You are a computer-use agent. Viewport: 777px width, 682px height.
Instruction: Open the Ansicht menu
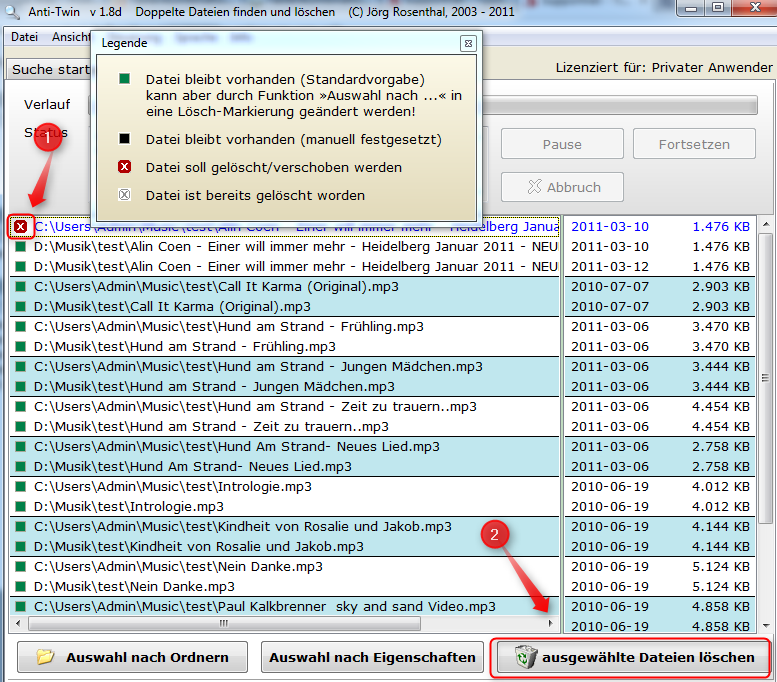pyautogui.click(x=70, y=37)
